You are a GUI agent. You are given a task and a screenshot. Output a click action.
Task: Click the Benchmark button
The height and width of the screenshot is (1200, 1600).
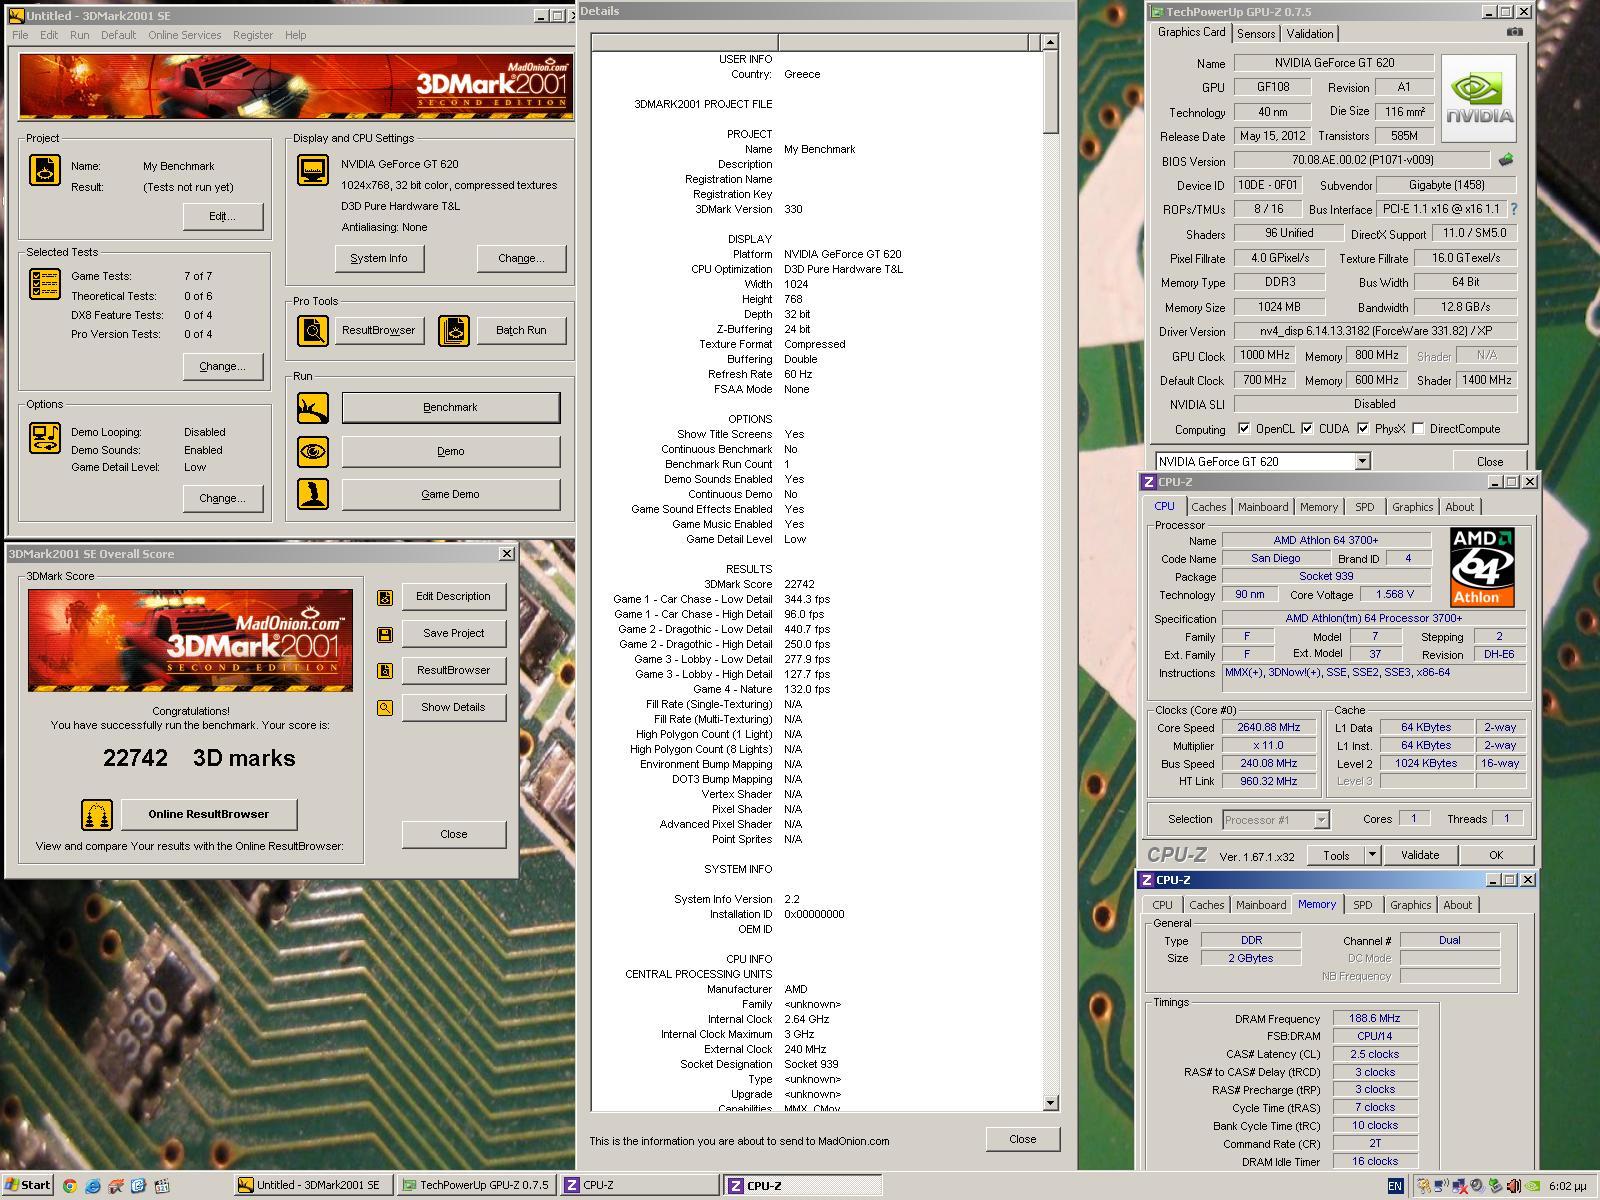[450, 407]
